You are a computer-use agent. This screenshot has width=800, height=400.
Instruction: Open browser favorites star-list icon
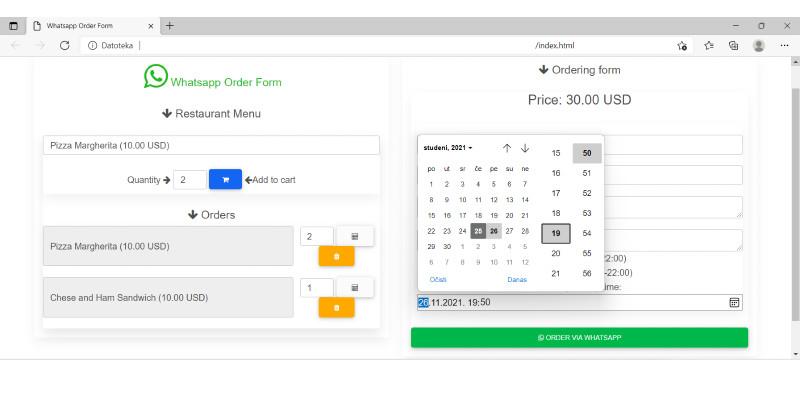click(708, 45)
